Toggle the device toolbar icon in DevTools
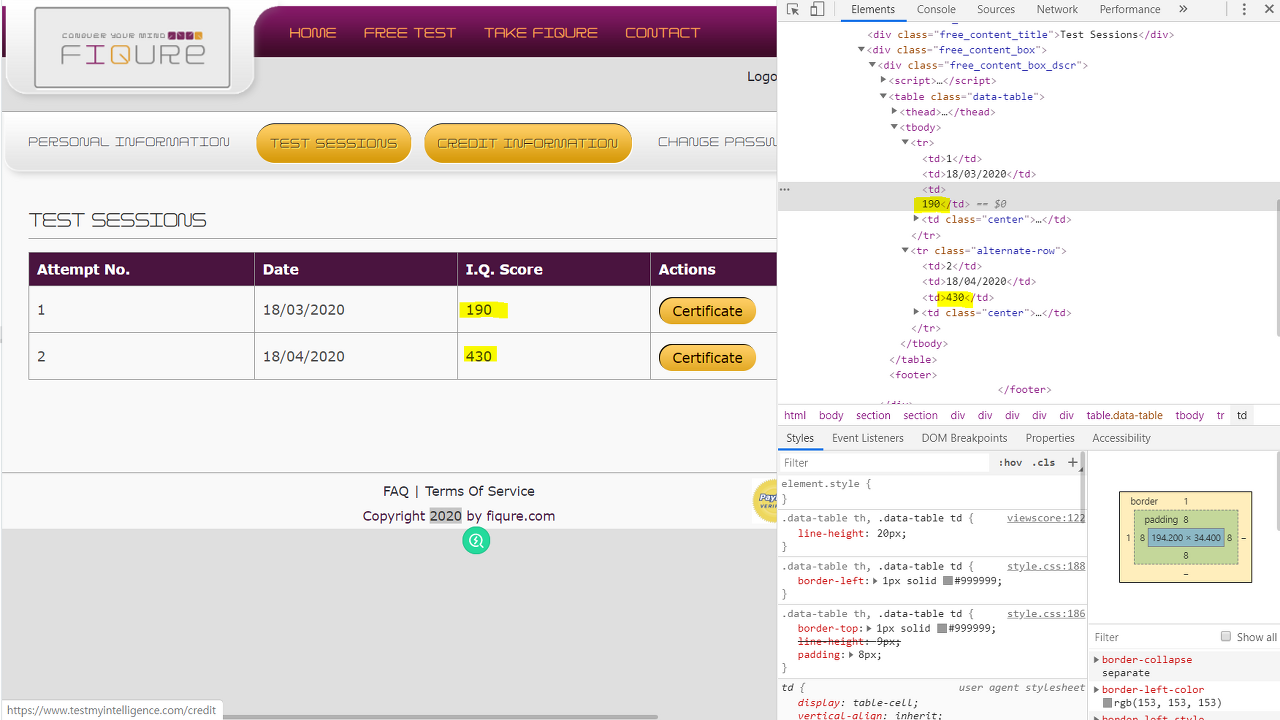Image resolution: width=1280 pixels, height=720 pixels. click(x=817, y=9)
